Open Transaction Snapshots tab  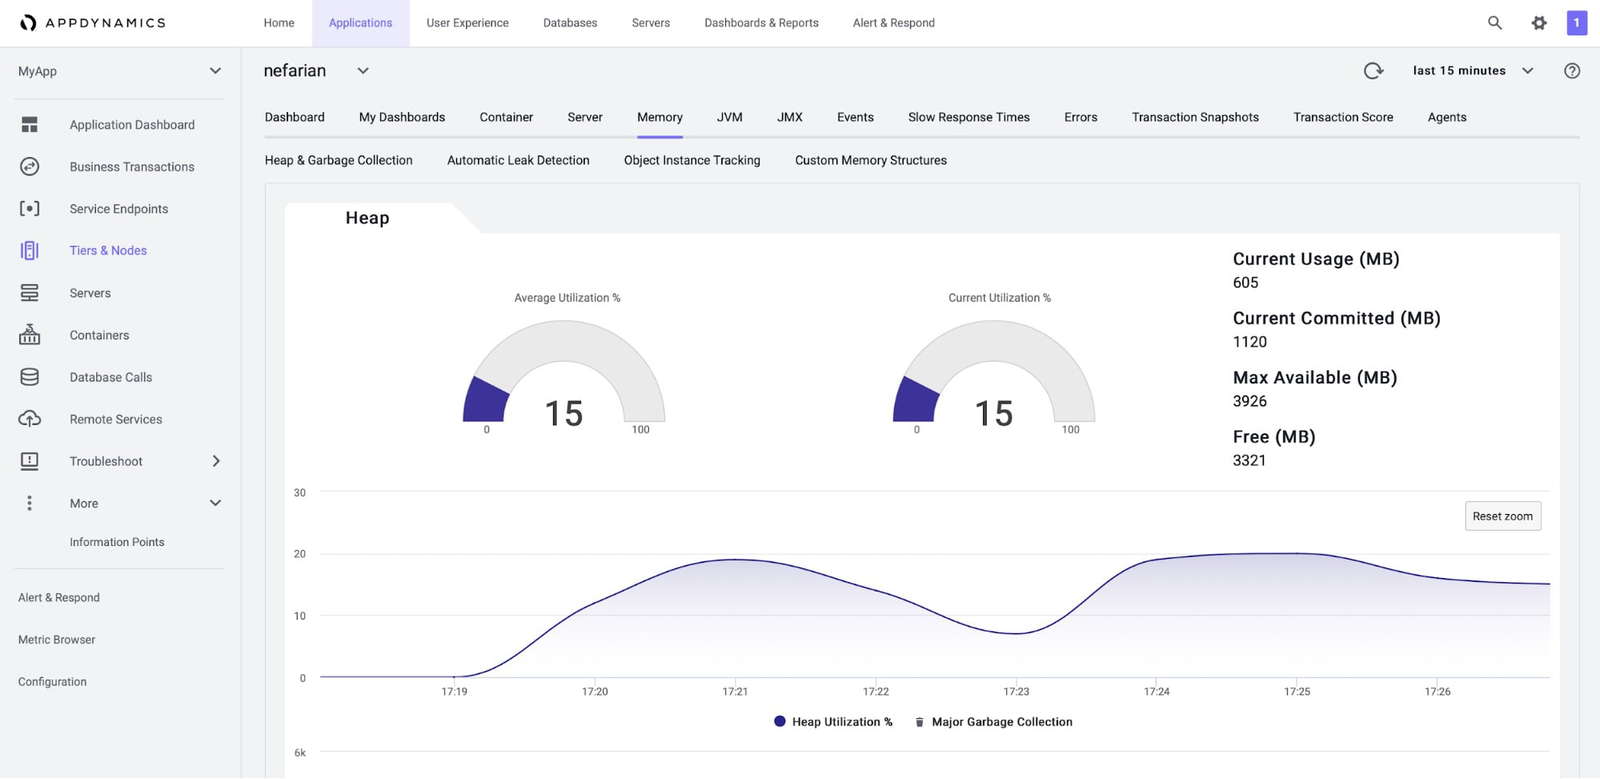point(1195,117)
